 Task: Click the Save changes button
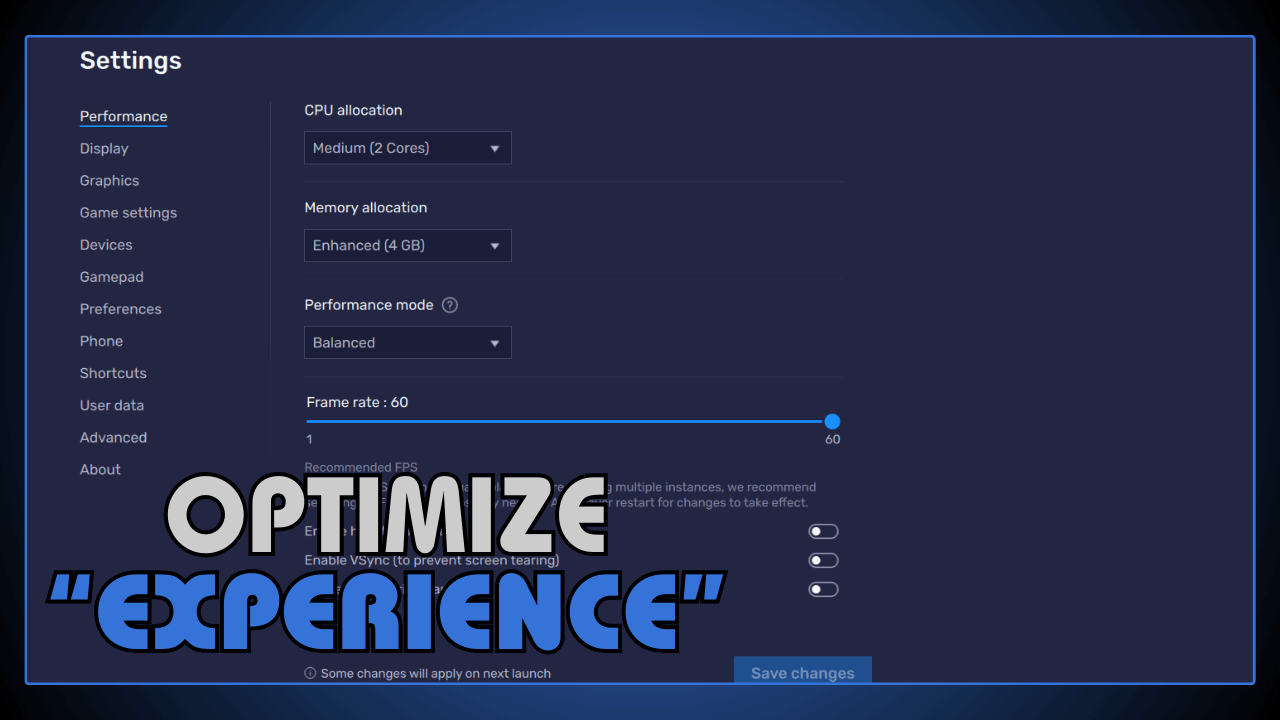tap(802, 672)
